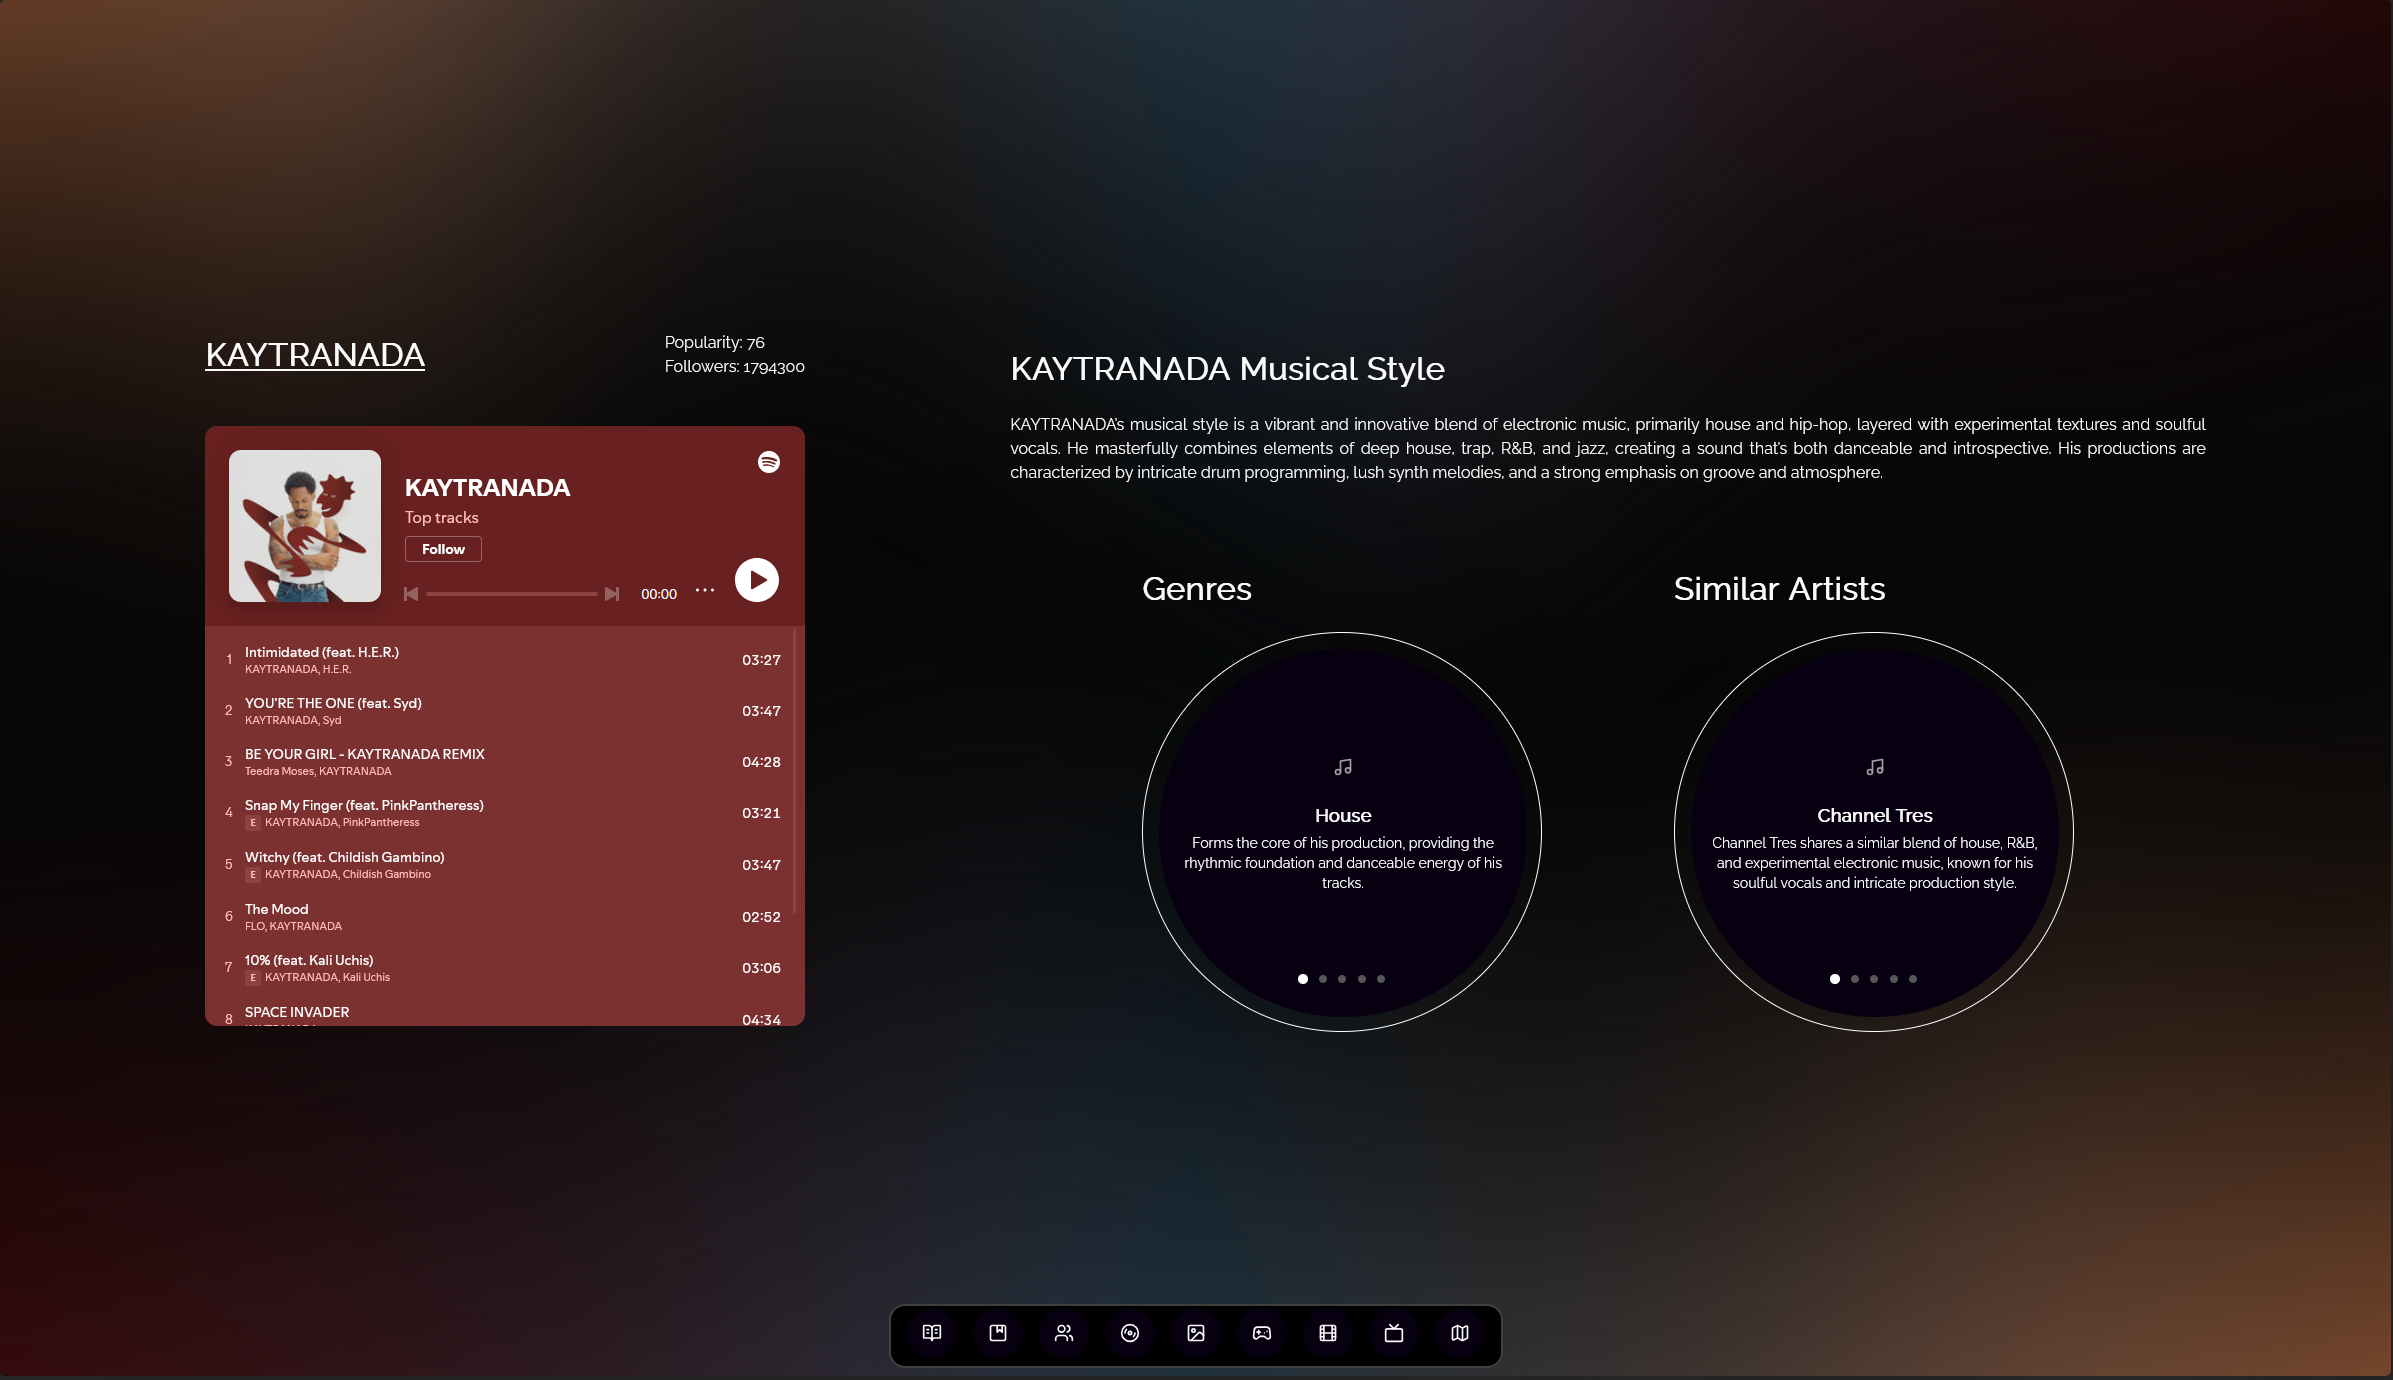Select second dot in Genres carousel

point(1323,979)
